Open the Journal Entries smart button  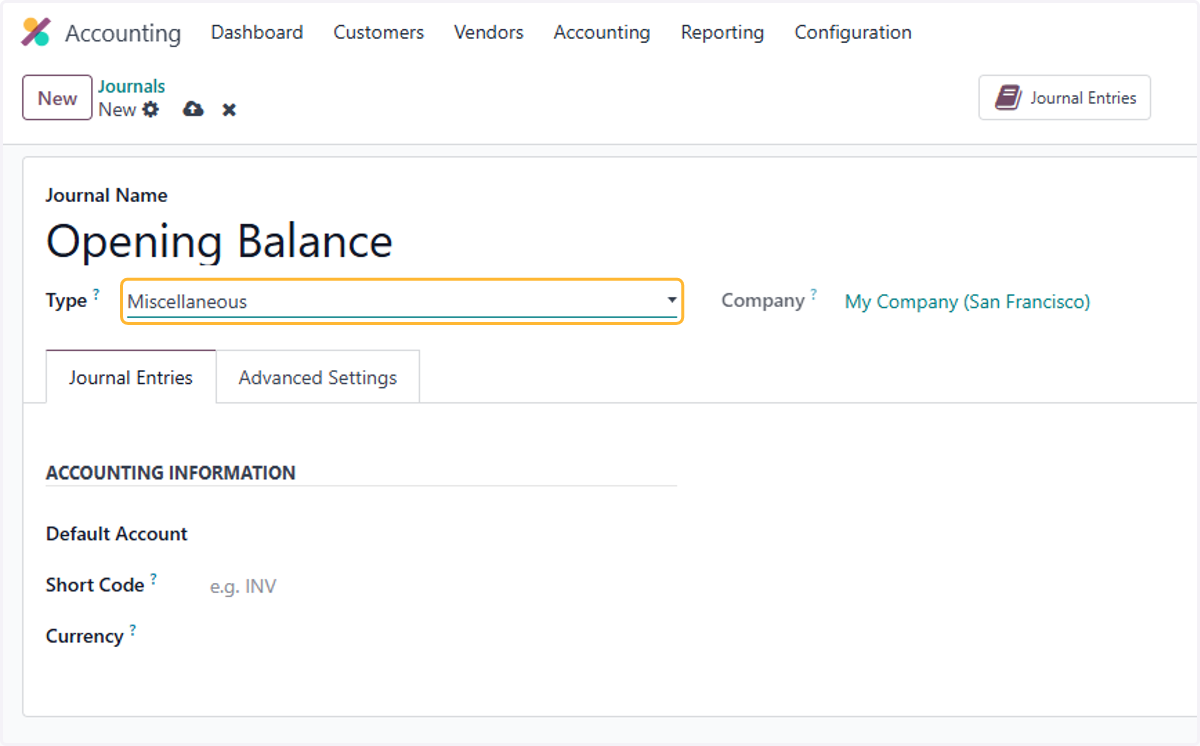1065,97
